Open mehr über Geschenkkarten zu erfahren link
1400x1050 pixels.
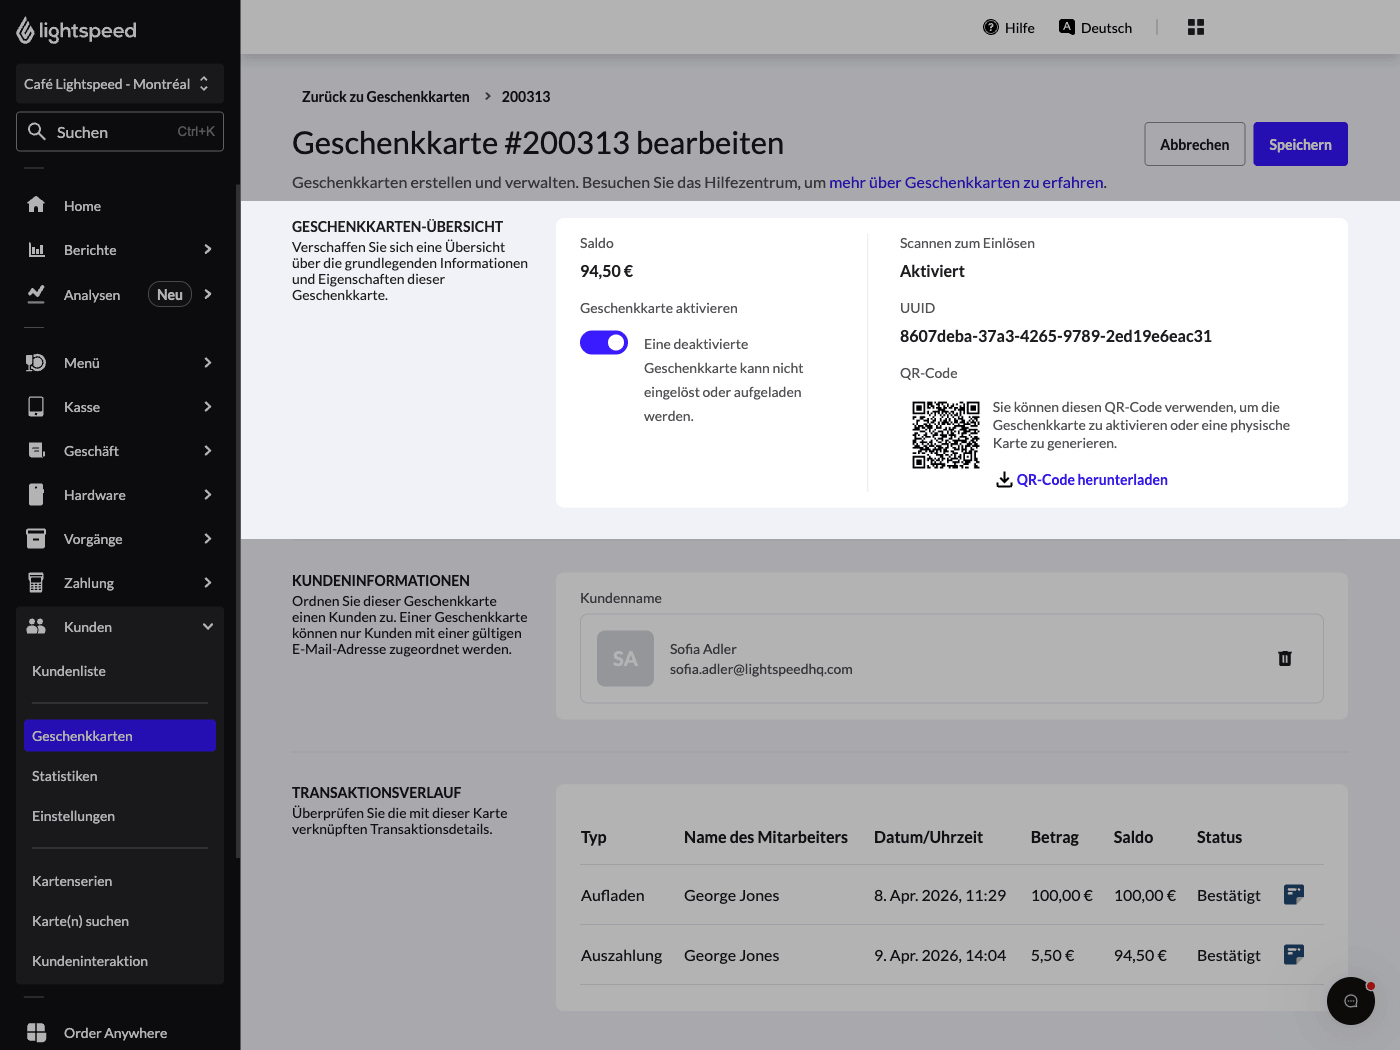[966, 182]
